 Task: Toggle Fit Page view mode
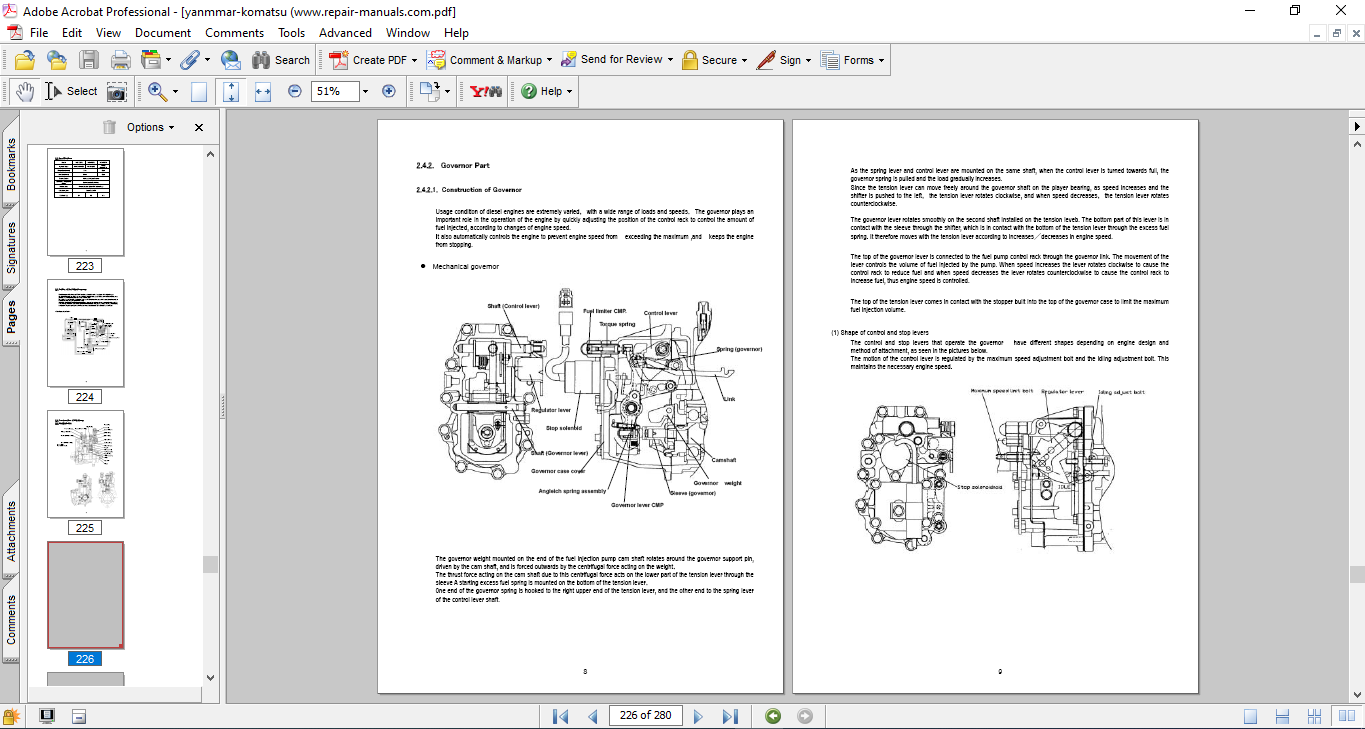click(x=231, y=91)
